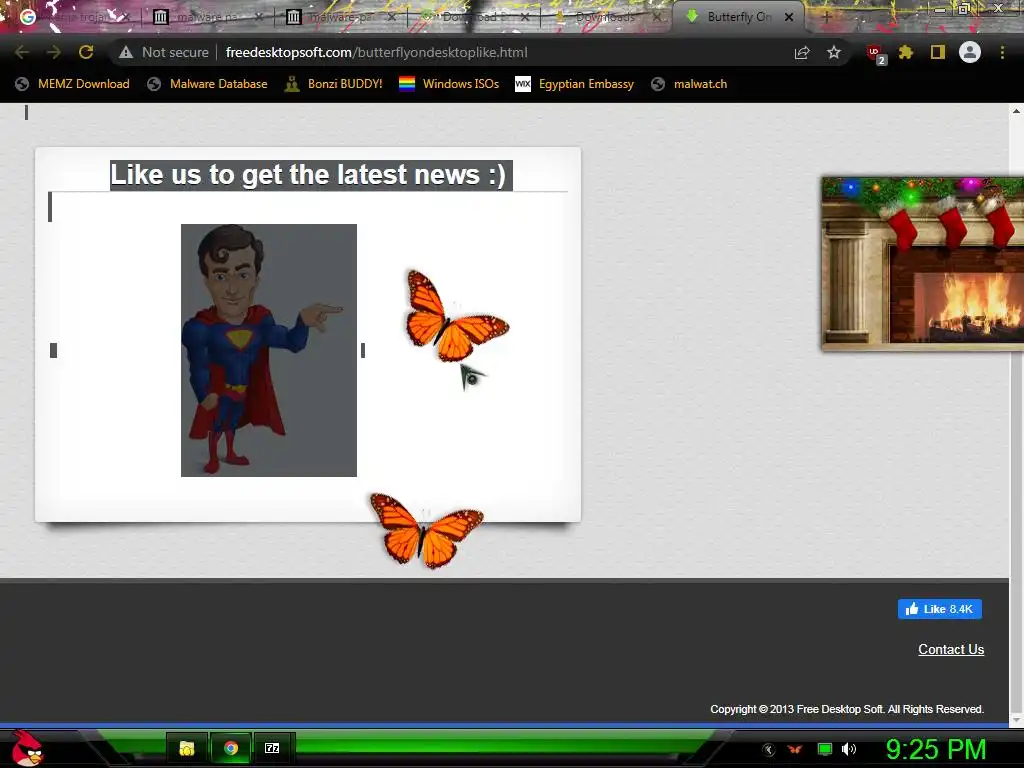This screenshot has width=1024, height=768.
Task: Open Egyptian Embassy bookmark
Action: point(575,84)
